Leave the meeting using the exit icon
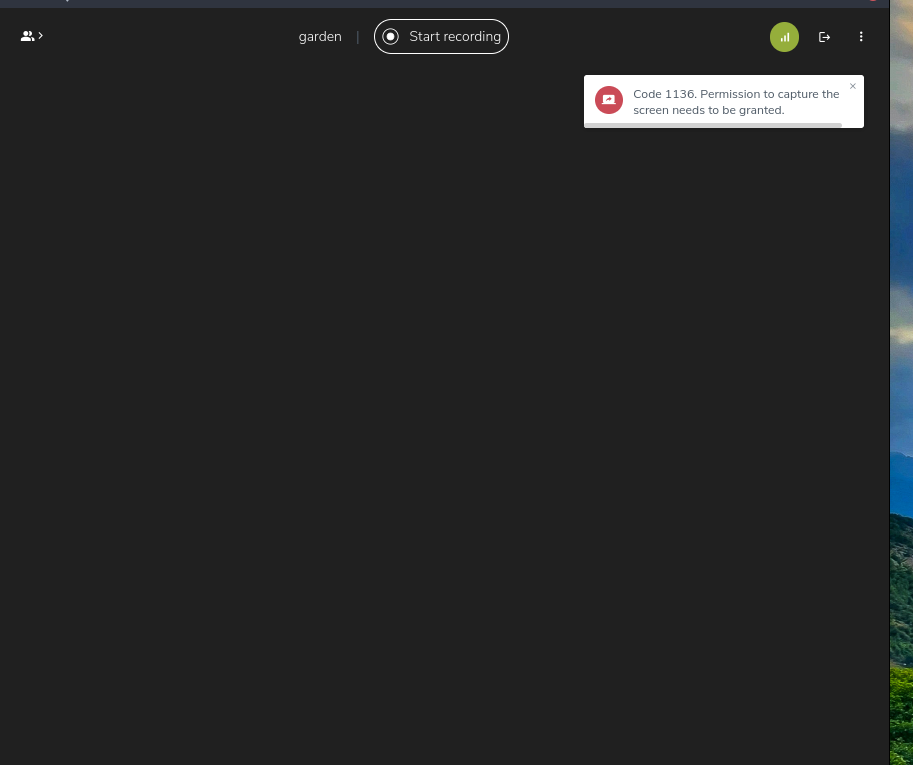This screenshot has height=765, width=913. click(824, 37)
